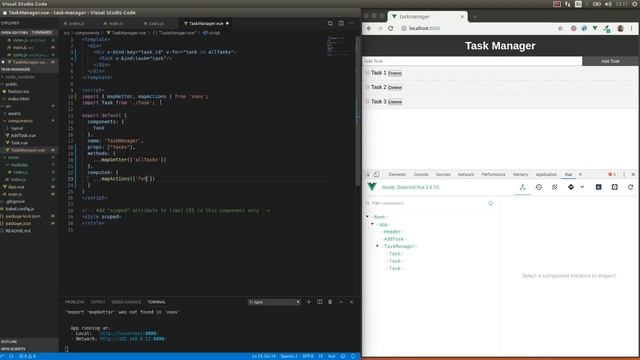Click the Vue devtools refresh icon
Screen dimensions: 640x360
(x=631, y=187)
